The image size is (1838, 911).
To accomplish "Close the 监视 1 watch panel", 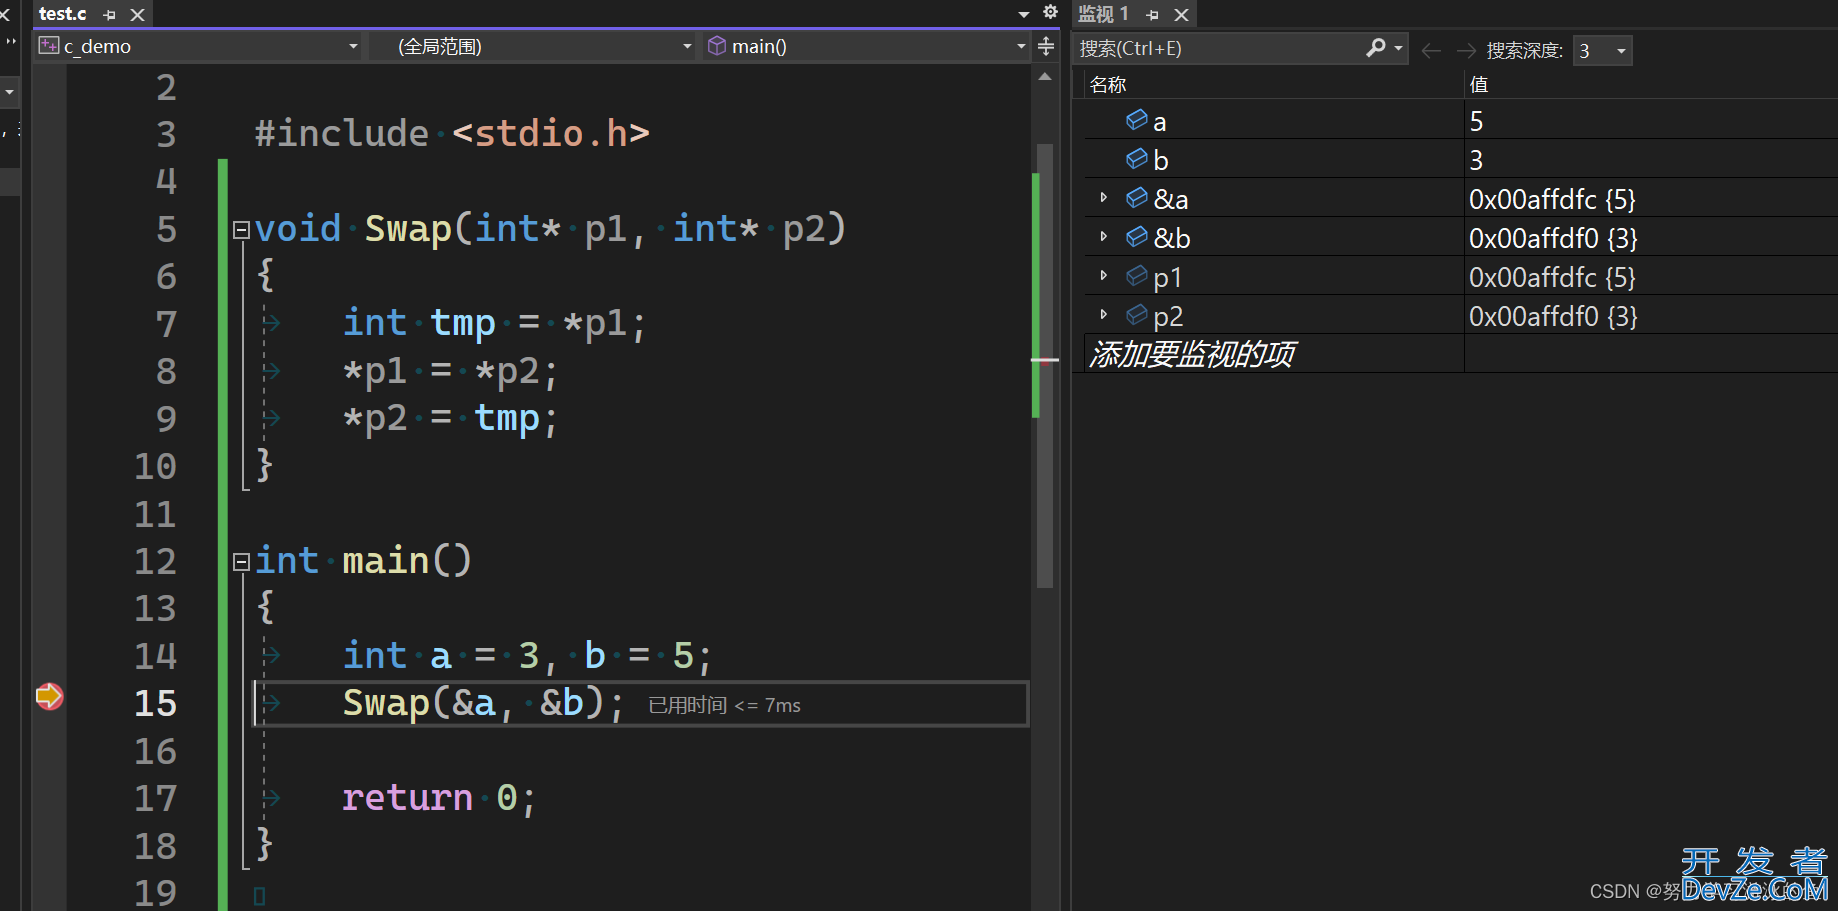I will tap(1181, 15).
